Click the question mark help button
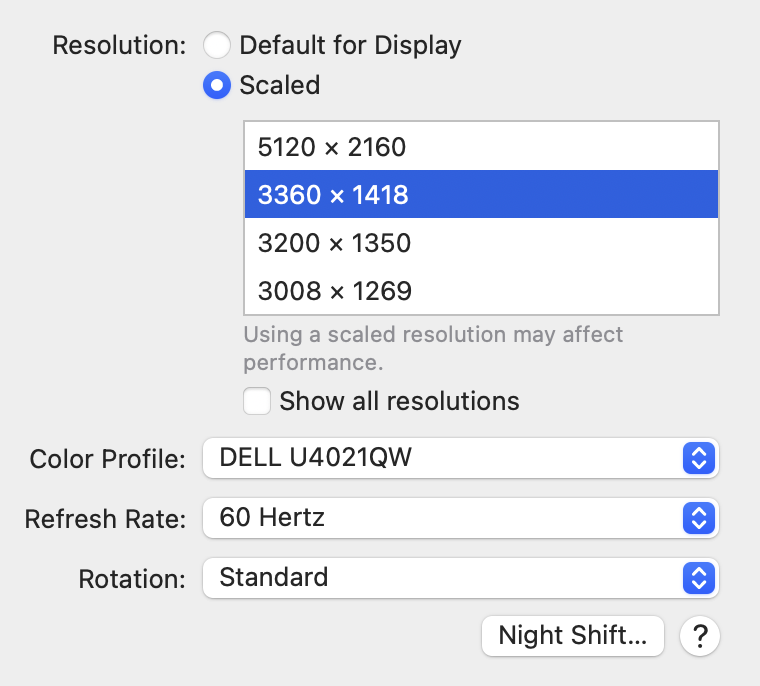 click(x=701, y=635)
